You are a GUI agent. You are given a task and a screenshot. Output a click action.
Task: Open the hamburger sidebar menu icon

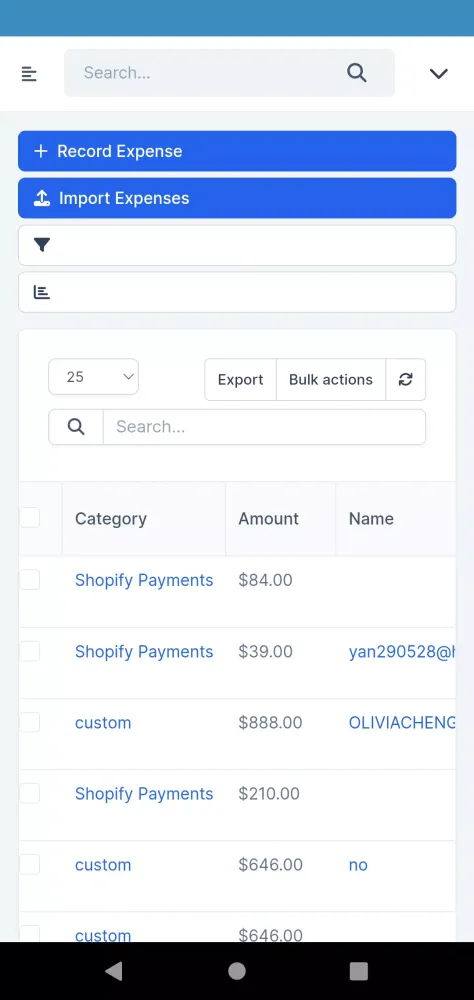tap(29, 73)
